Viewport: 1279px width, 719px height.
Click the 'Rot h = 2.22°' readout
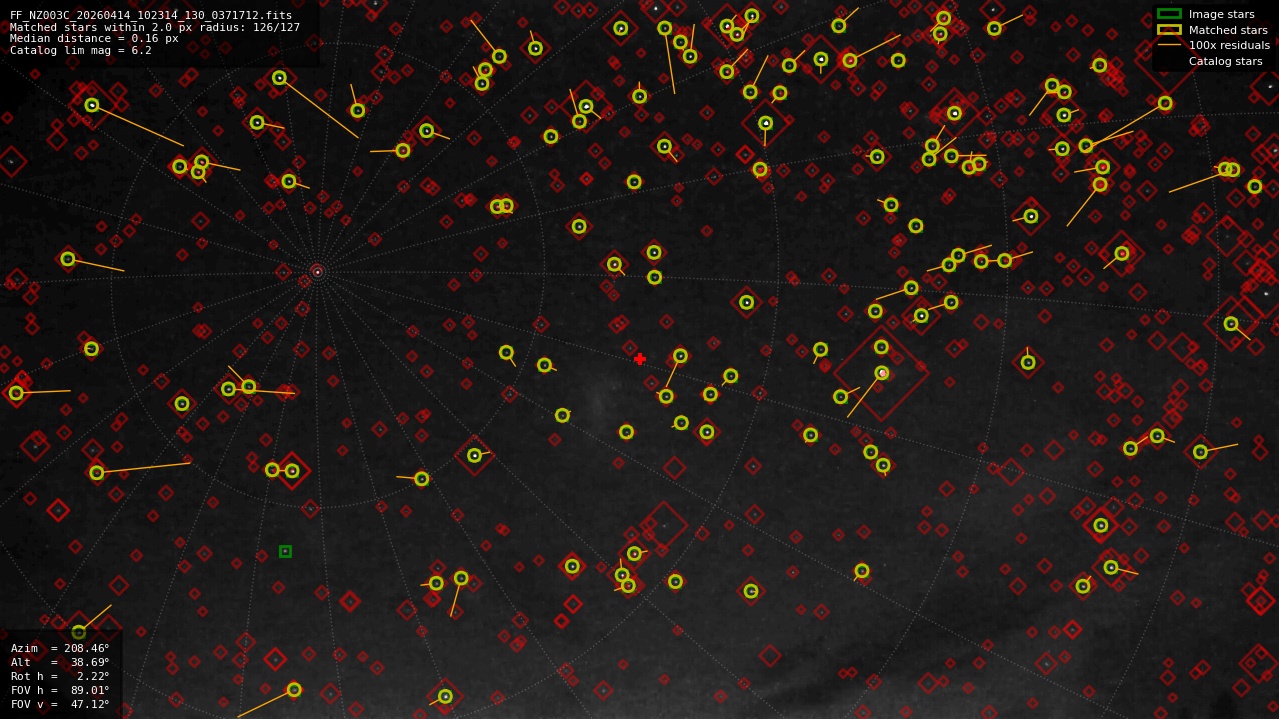click(x=60, y=676)
